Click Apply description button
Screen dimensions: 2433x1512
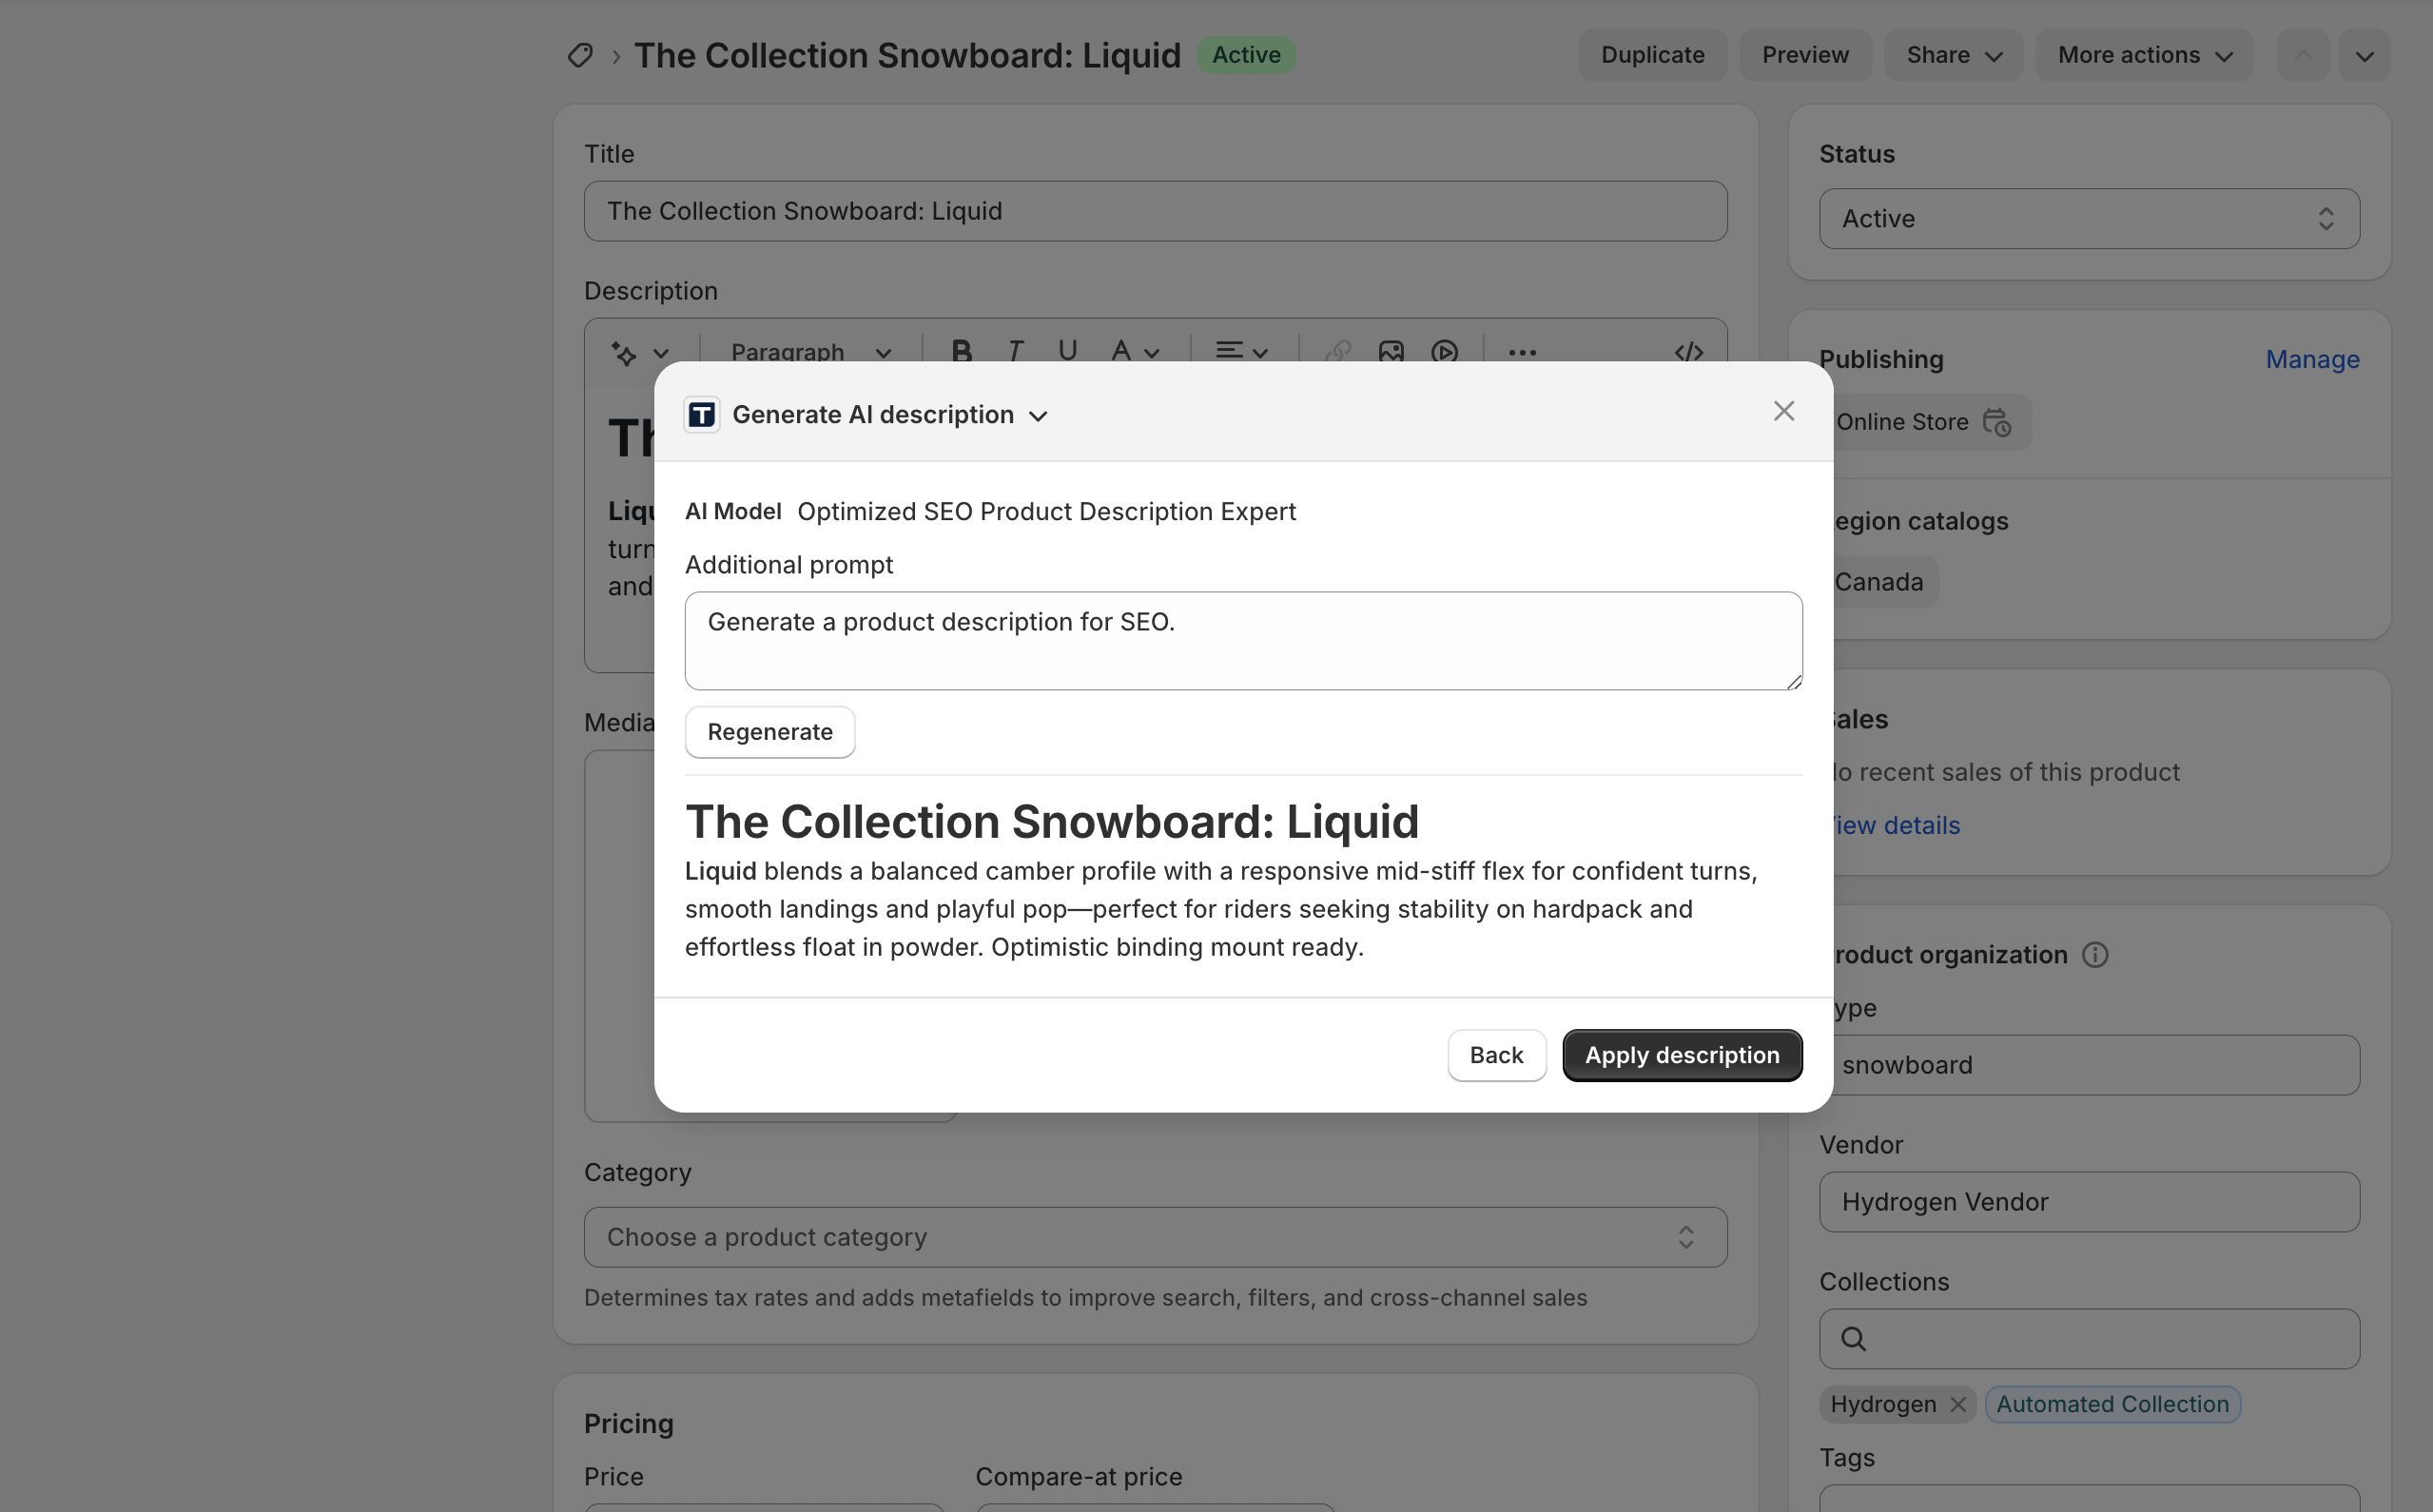pyautogui.click(x=1682, y=1055)
